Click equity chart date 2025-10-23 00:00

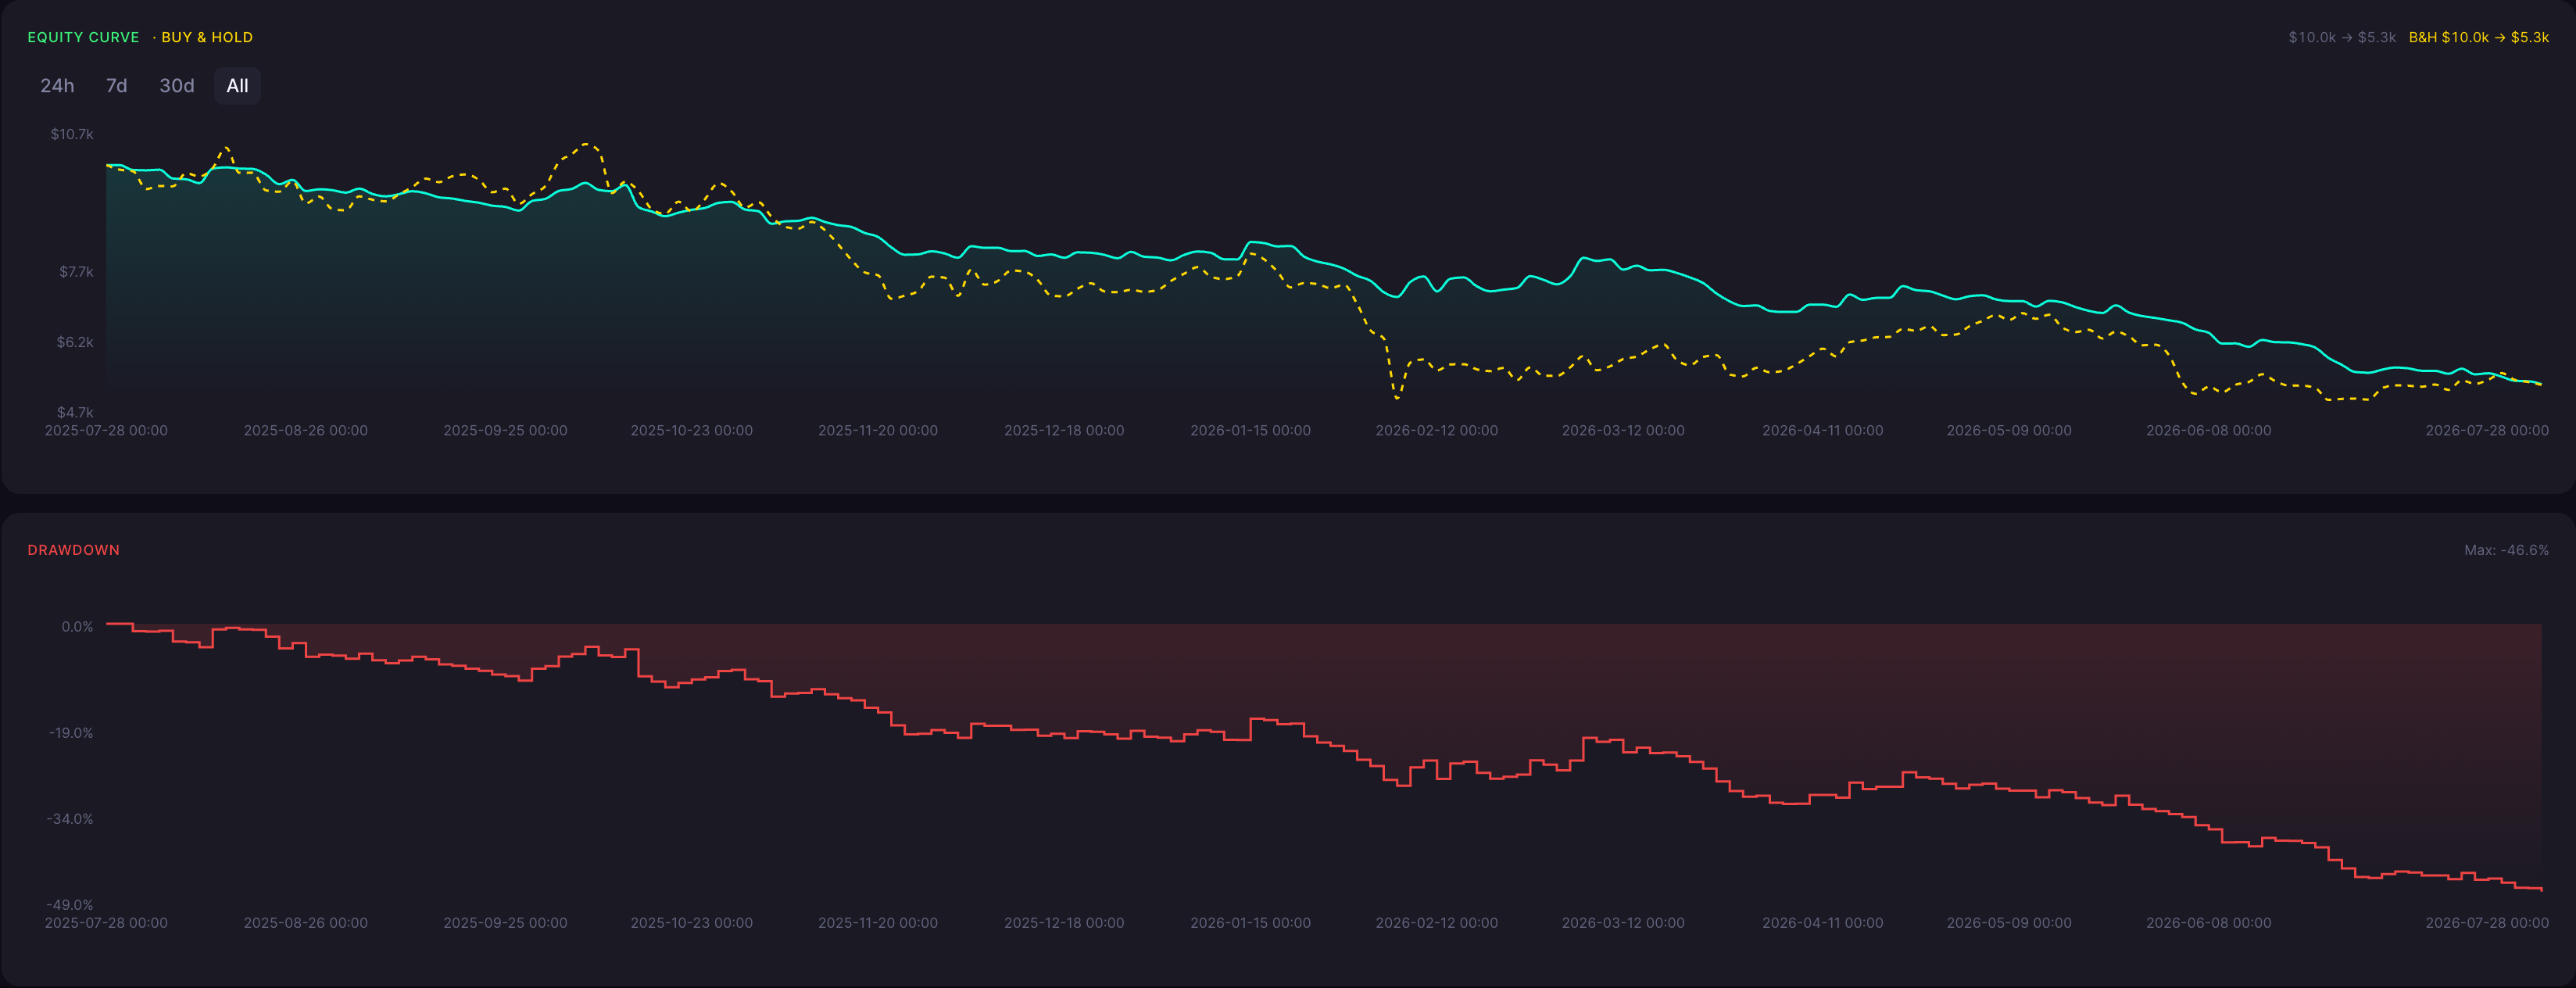tap(691, 431)
